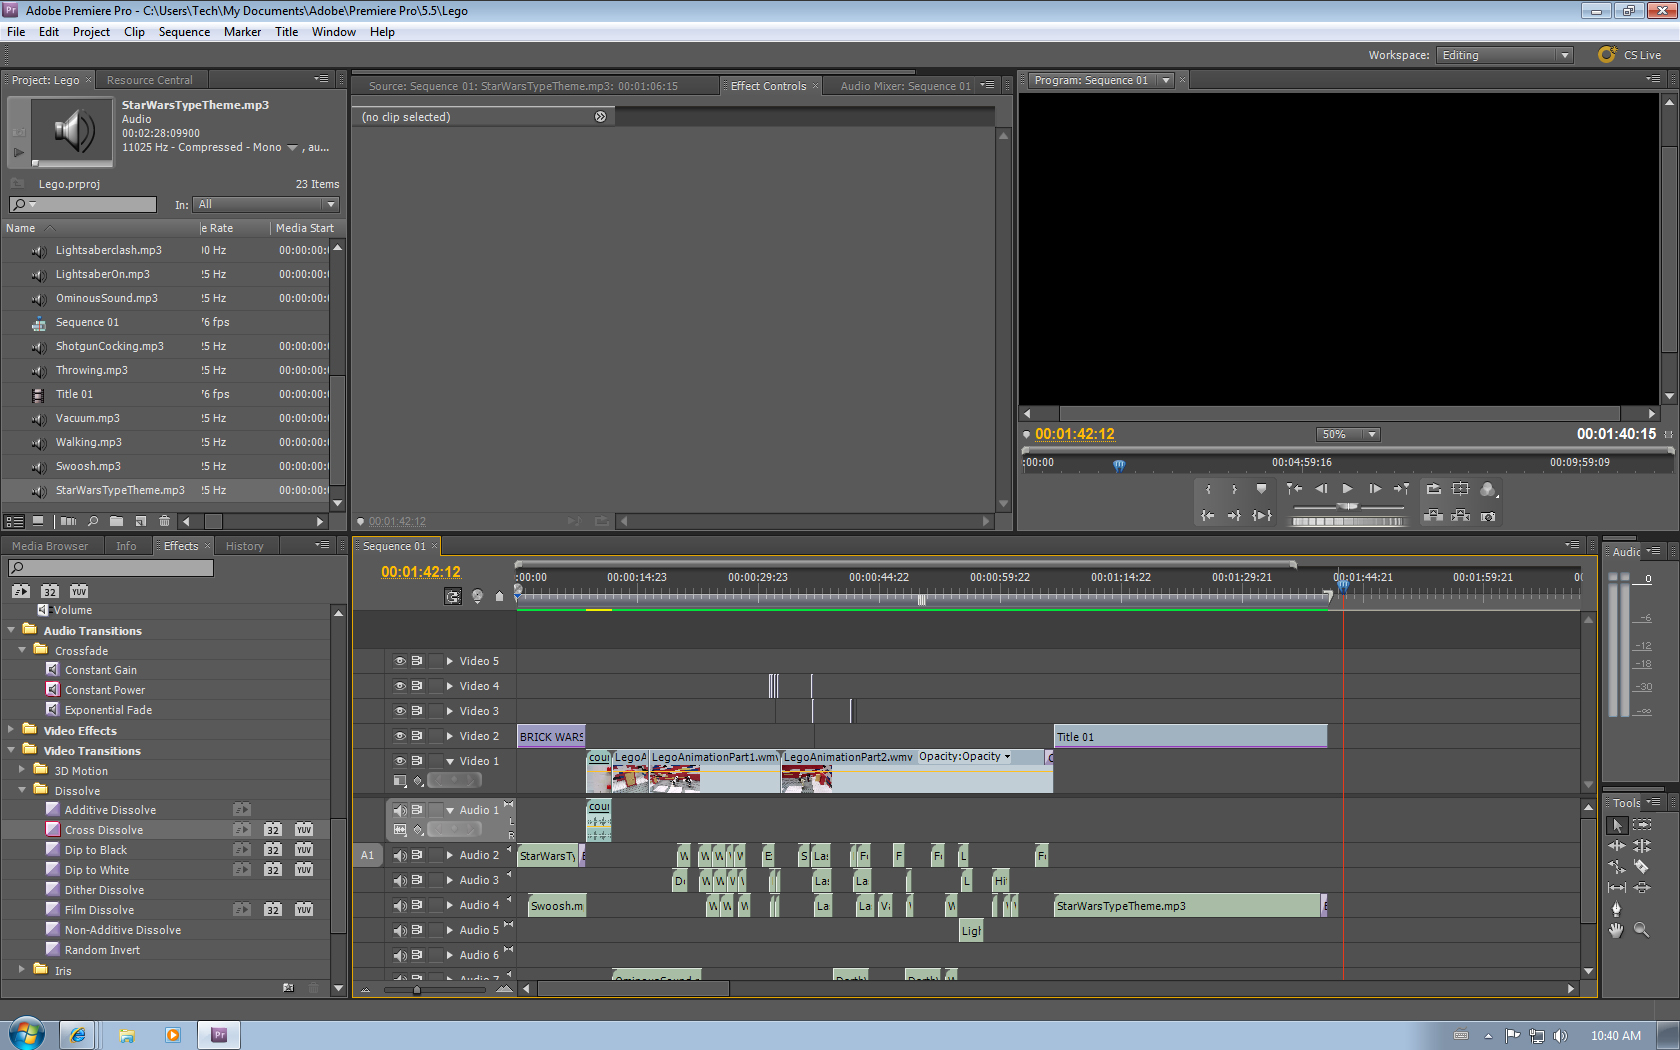Select the Pen tool
Screen dimensions: 1680x1050
click(1617, 909)
